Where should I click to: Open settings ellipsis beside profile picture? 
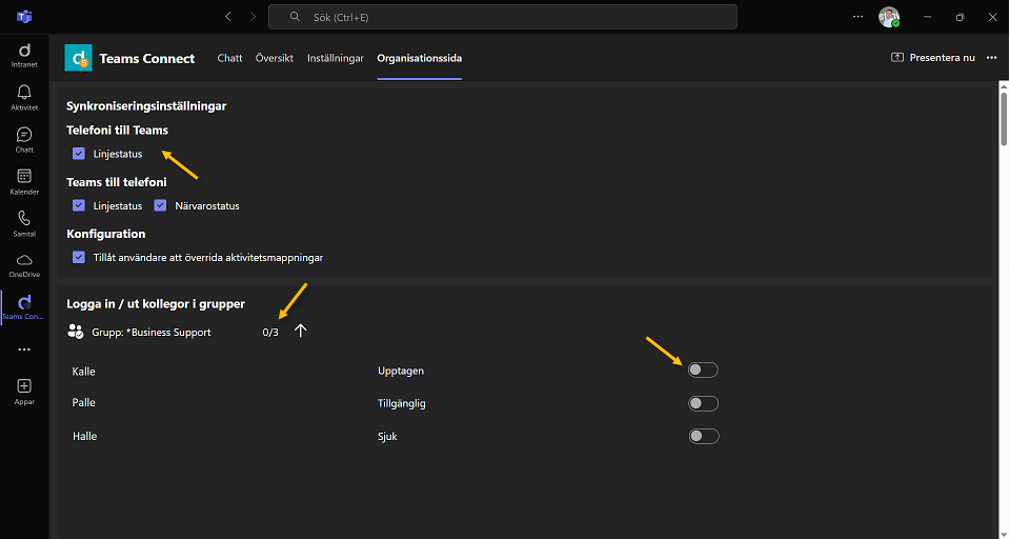(x=858, y=17)
